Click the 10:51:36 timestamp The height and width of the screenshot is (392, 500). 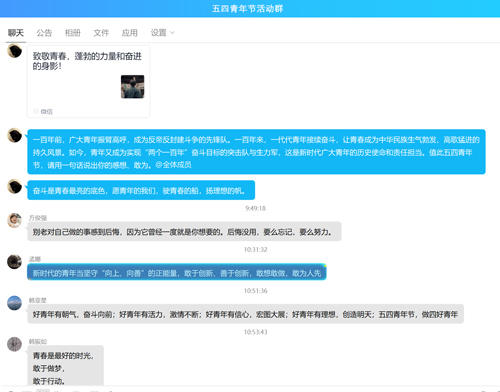pos(255,291)
